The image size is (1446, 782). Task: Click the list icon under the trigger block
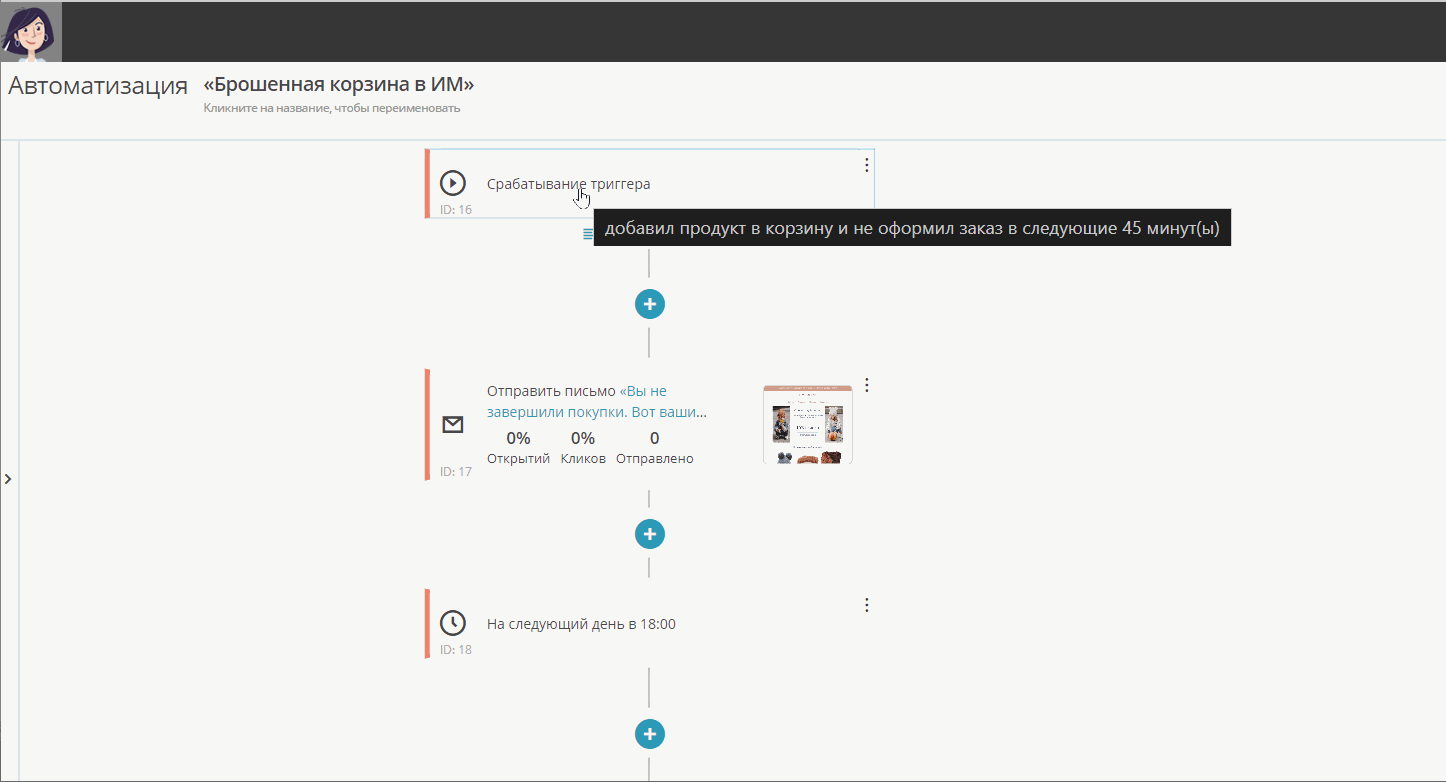coord(588,233)
